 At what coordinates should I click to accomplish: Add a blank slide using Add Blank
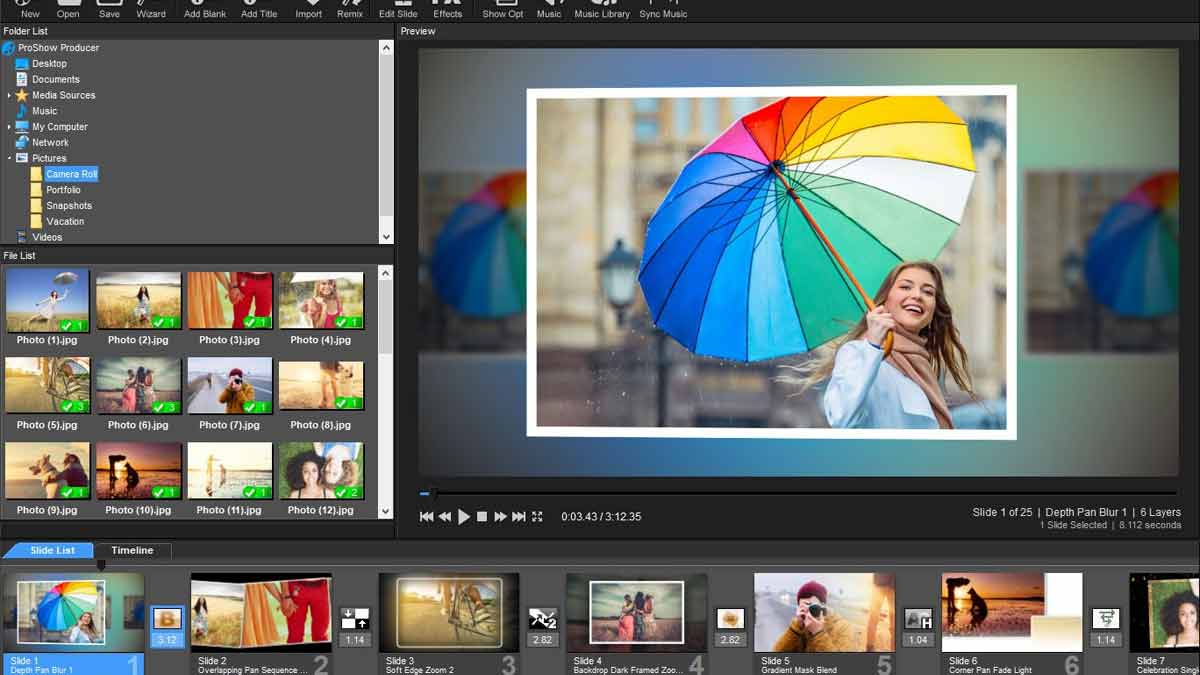pyautogui.click(x=204, y=10)
